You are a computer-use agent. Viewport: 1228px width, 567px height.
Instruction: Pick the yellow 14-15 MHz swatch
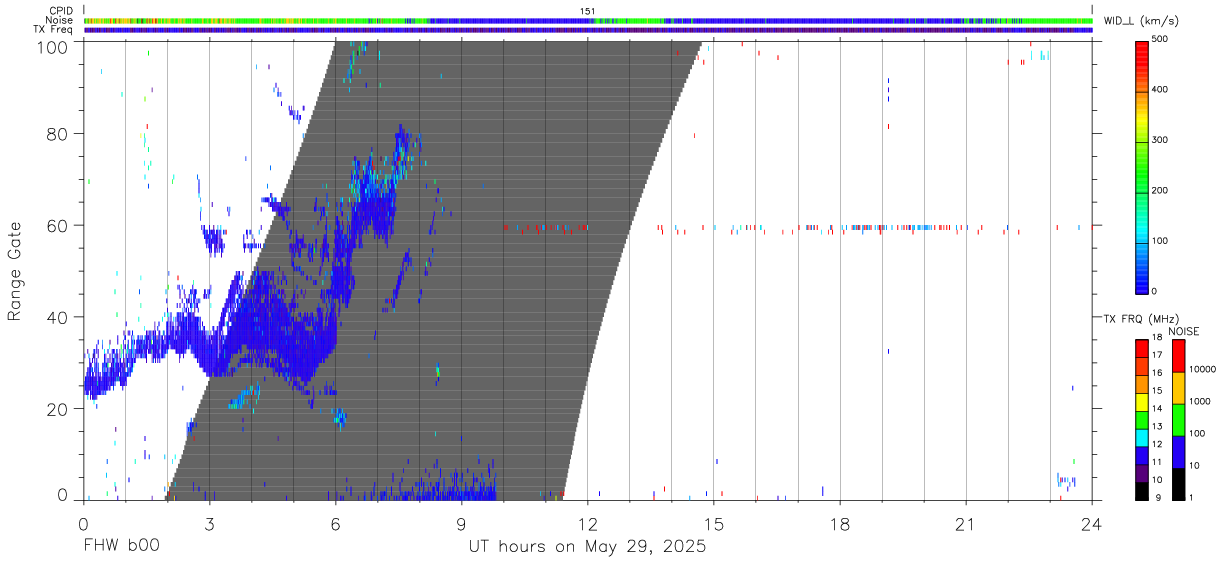pyautogui.click(x=1142, y=400)
